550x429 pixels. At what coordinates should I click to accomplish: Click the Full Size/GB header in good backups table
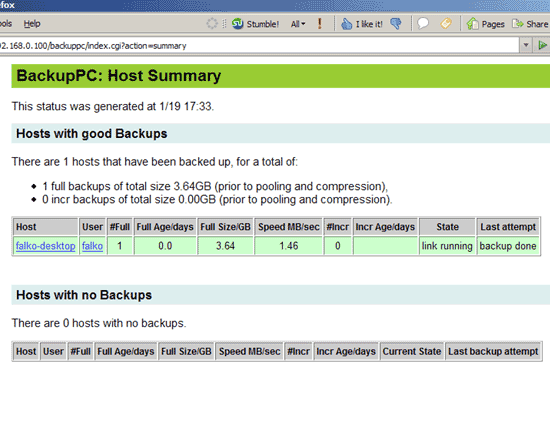tap(226, 227)
